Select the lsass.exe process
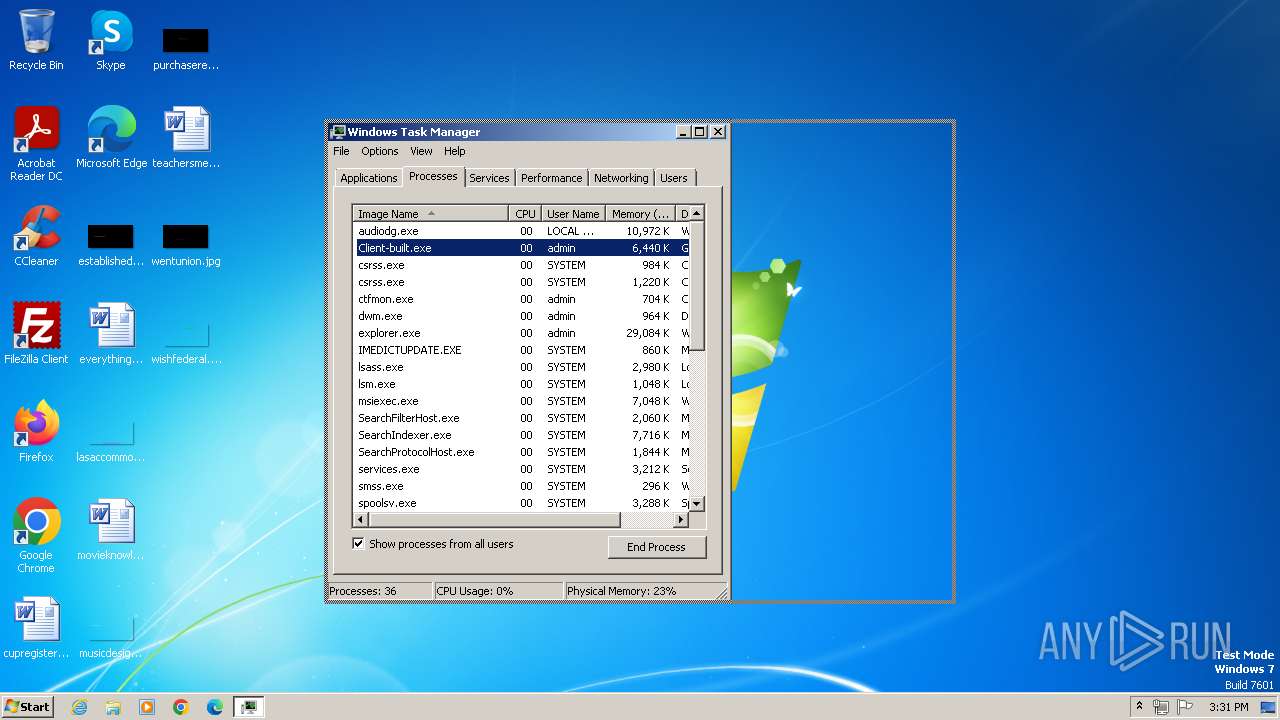The width and height of the screenshot is (1280, 720). click(x=521, y=367)
